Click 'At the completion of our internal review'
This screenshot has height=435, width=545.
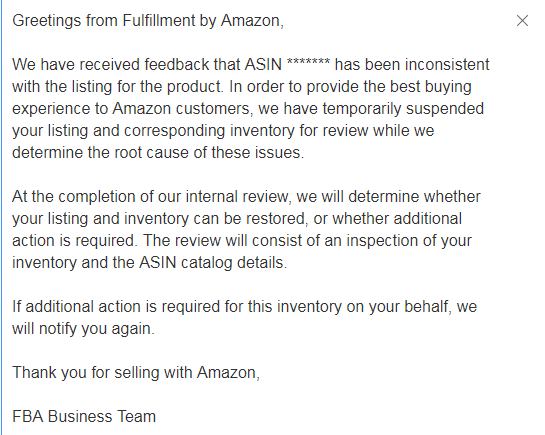point(151,197)
